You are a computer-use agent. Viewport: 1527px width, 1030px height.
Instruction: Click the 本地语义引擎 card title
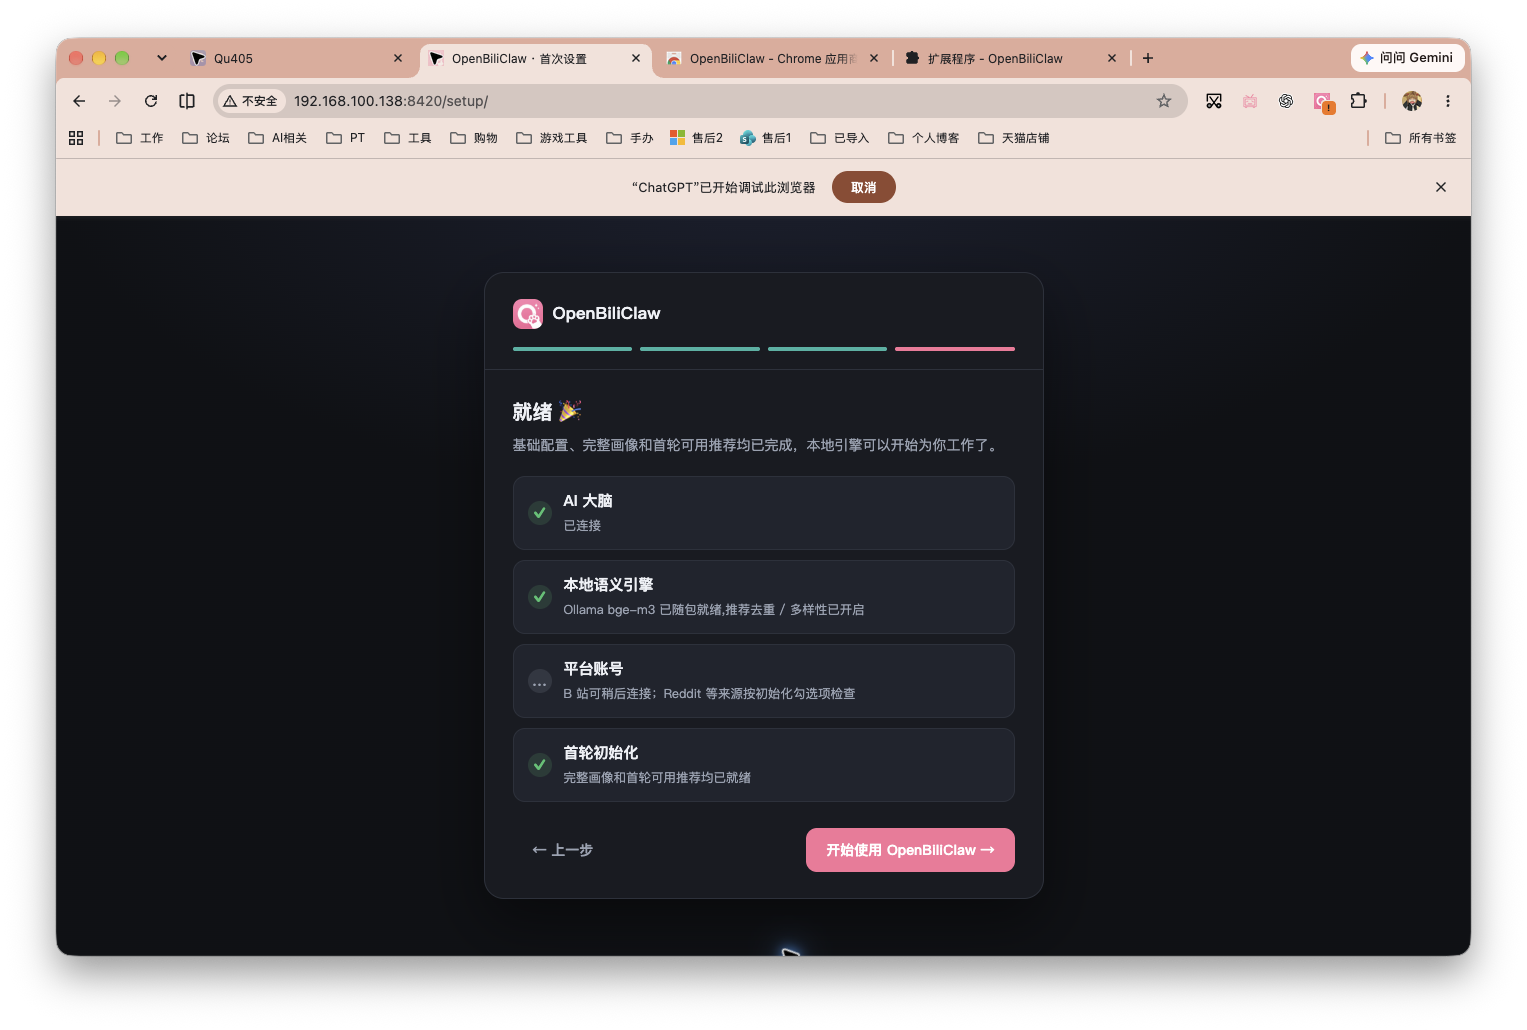pos(608,585)
